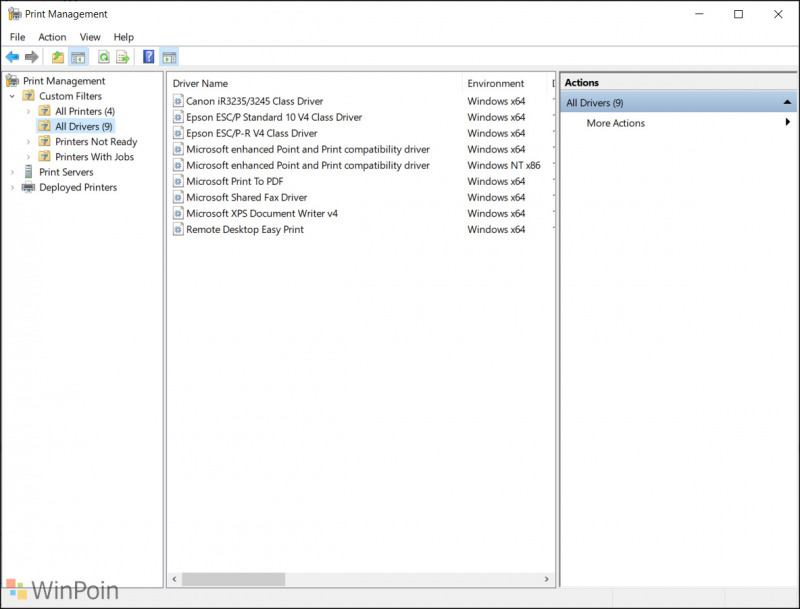Open the File menu
The image size is (800, 609).
pyautogui.click(x=17, y=37)
